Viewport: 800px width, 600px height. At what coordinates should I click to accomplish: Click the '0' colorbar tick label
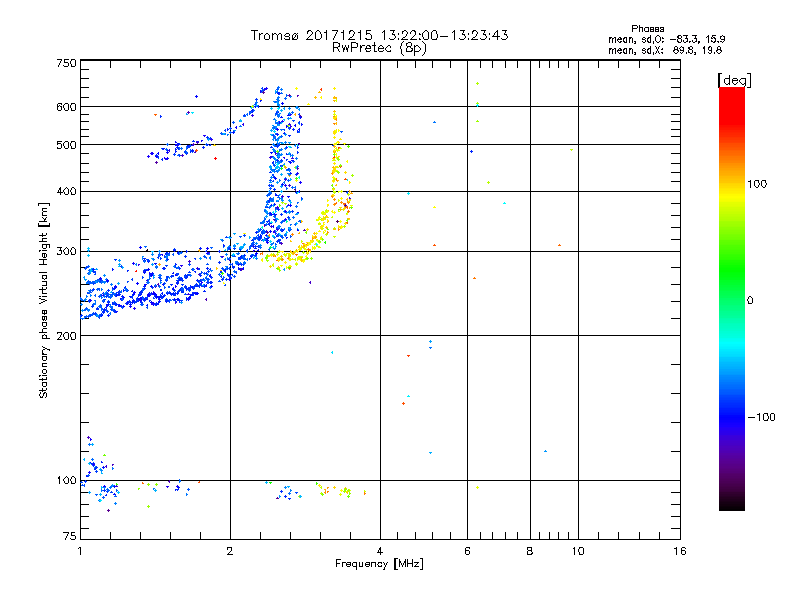(749, 301)
